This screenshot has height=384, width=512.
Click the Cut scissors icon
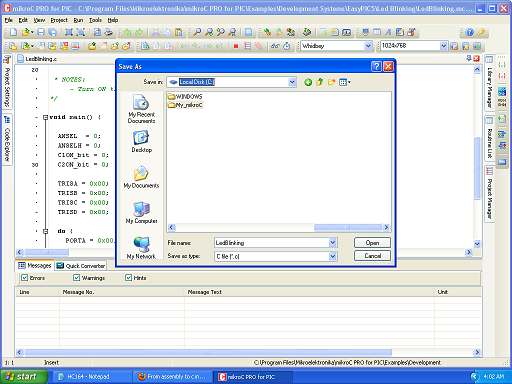click(155, 32)
